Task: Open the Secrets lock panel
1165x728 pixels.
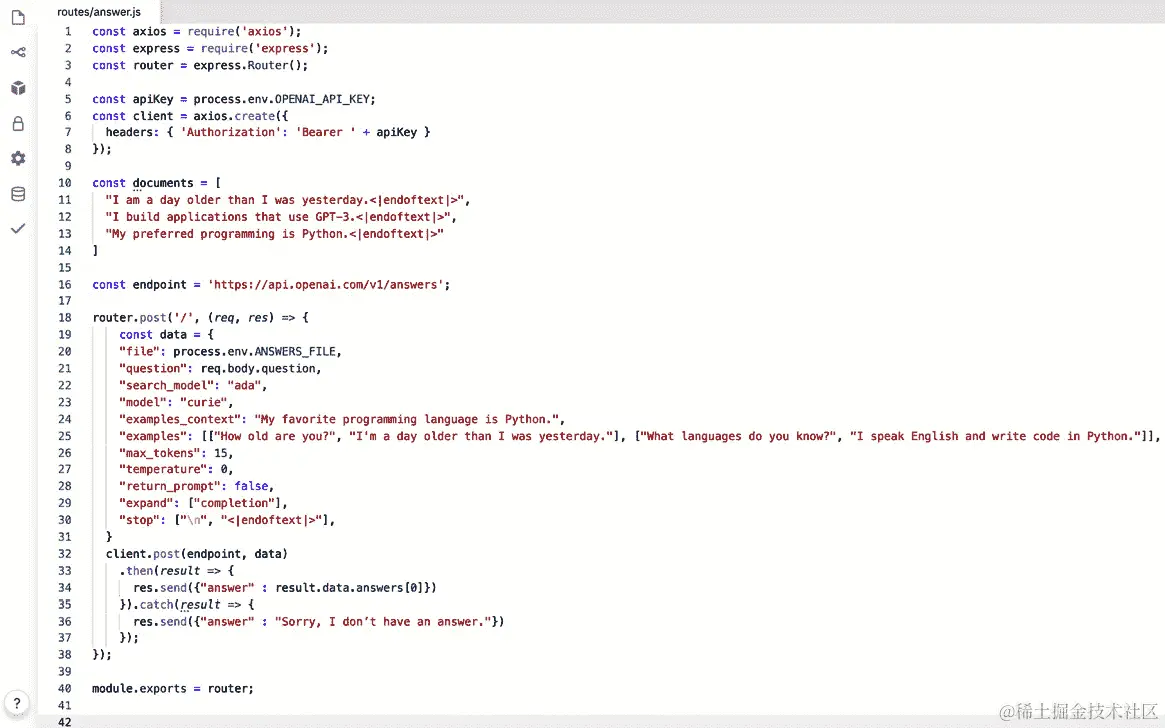Action: click(x=17, y=122)
